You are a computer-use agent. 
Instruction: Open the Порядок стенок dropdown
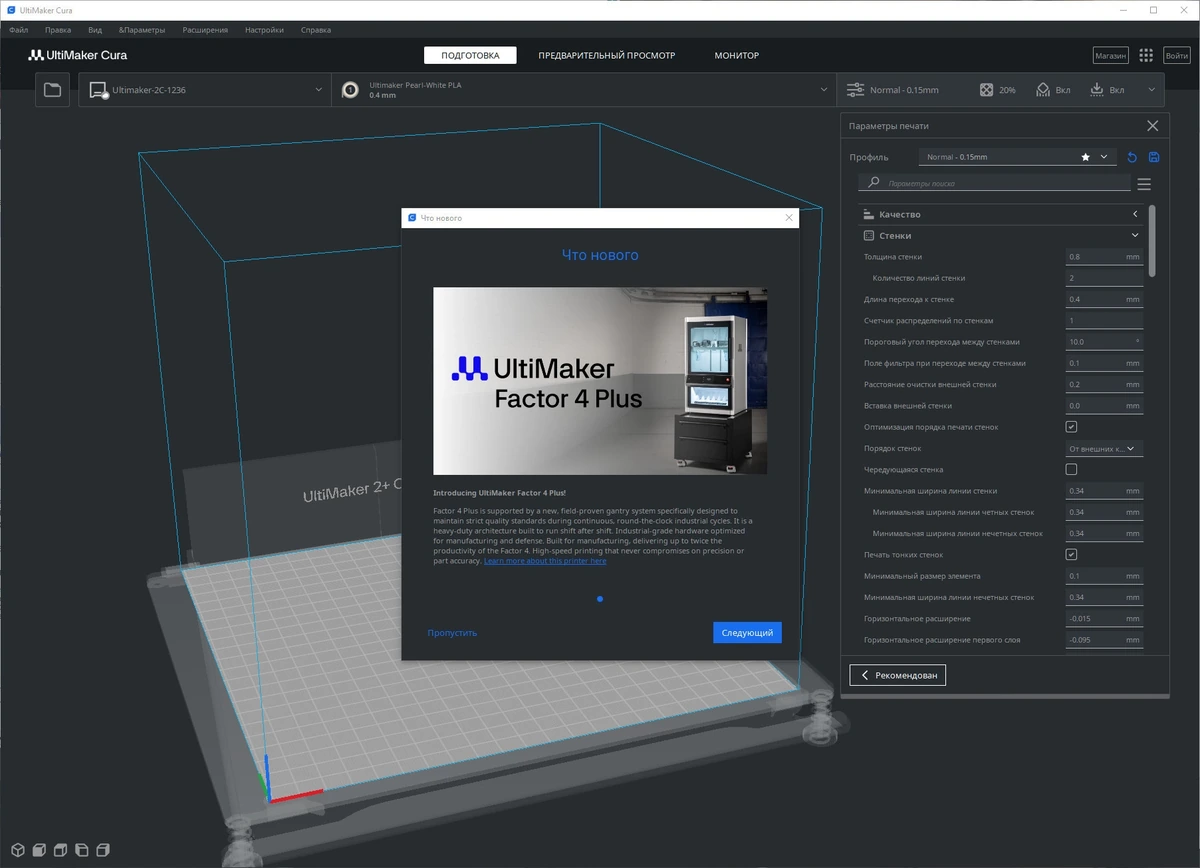pos(1104,448)
